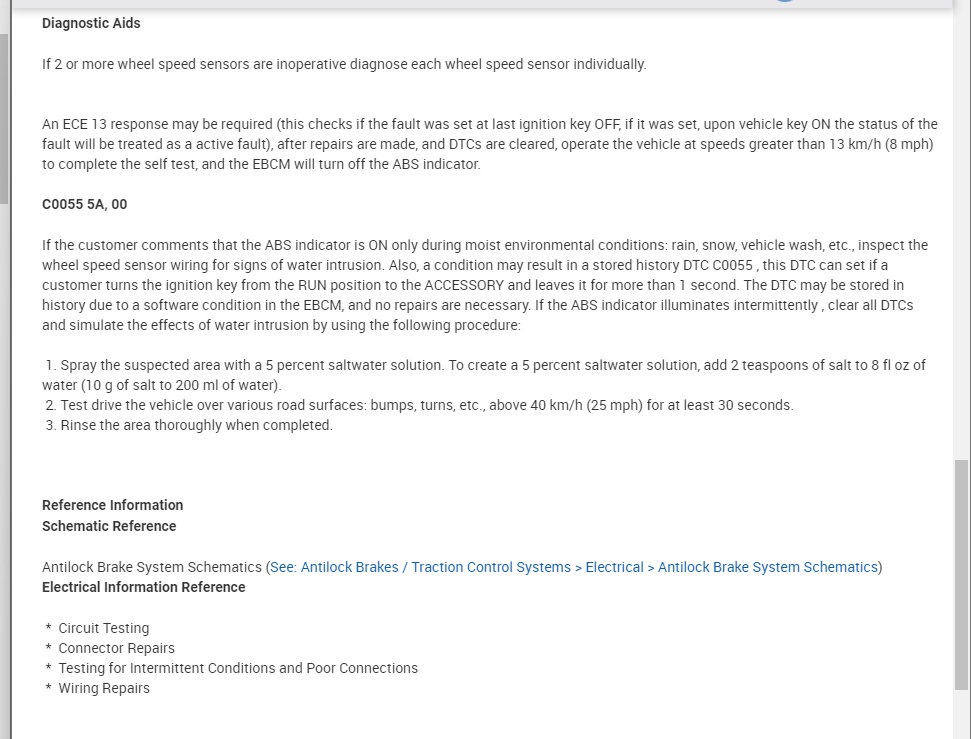Click the left-edge vertical scrollbar thumb
This screenshot has height=739, width=971.
[4, 120]
